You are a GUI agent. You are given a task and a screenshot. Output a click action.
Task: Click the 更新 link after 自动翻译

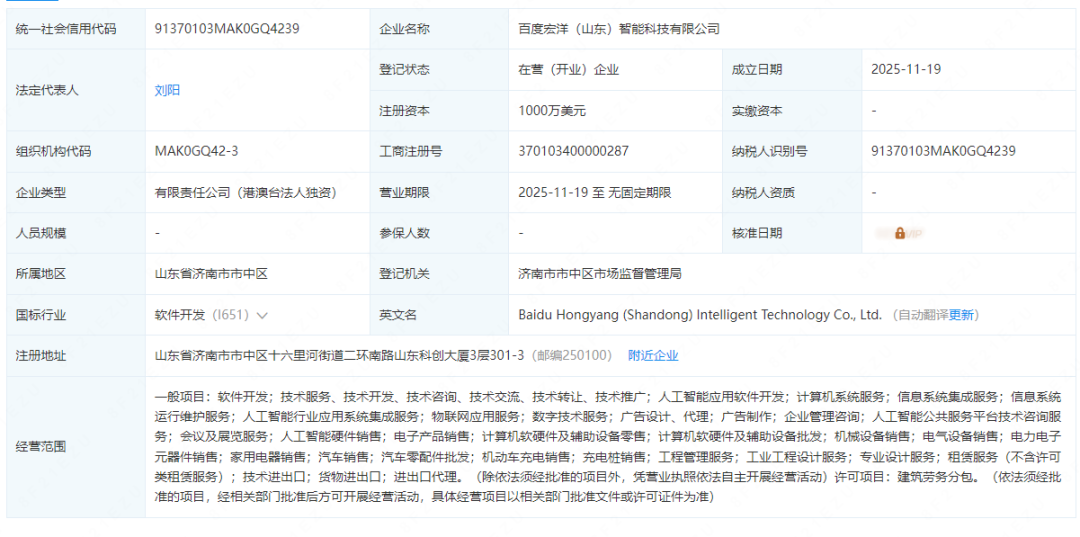[x=961, y=314]
